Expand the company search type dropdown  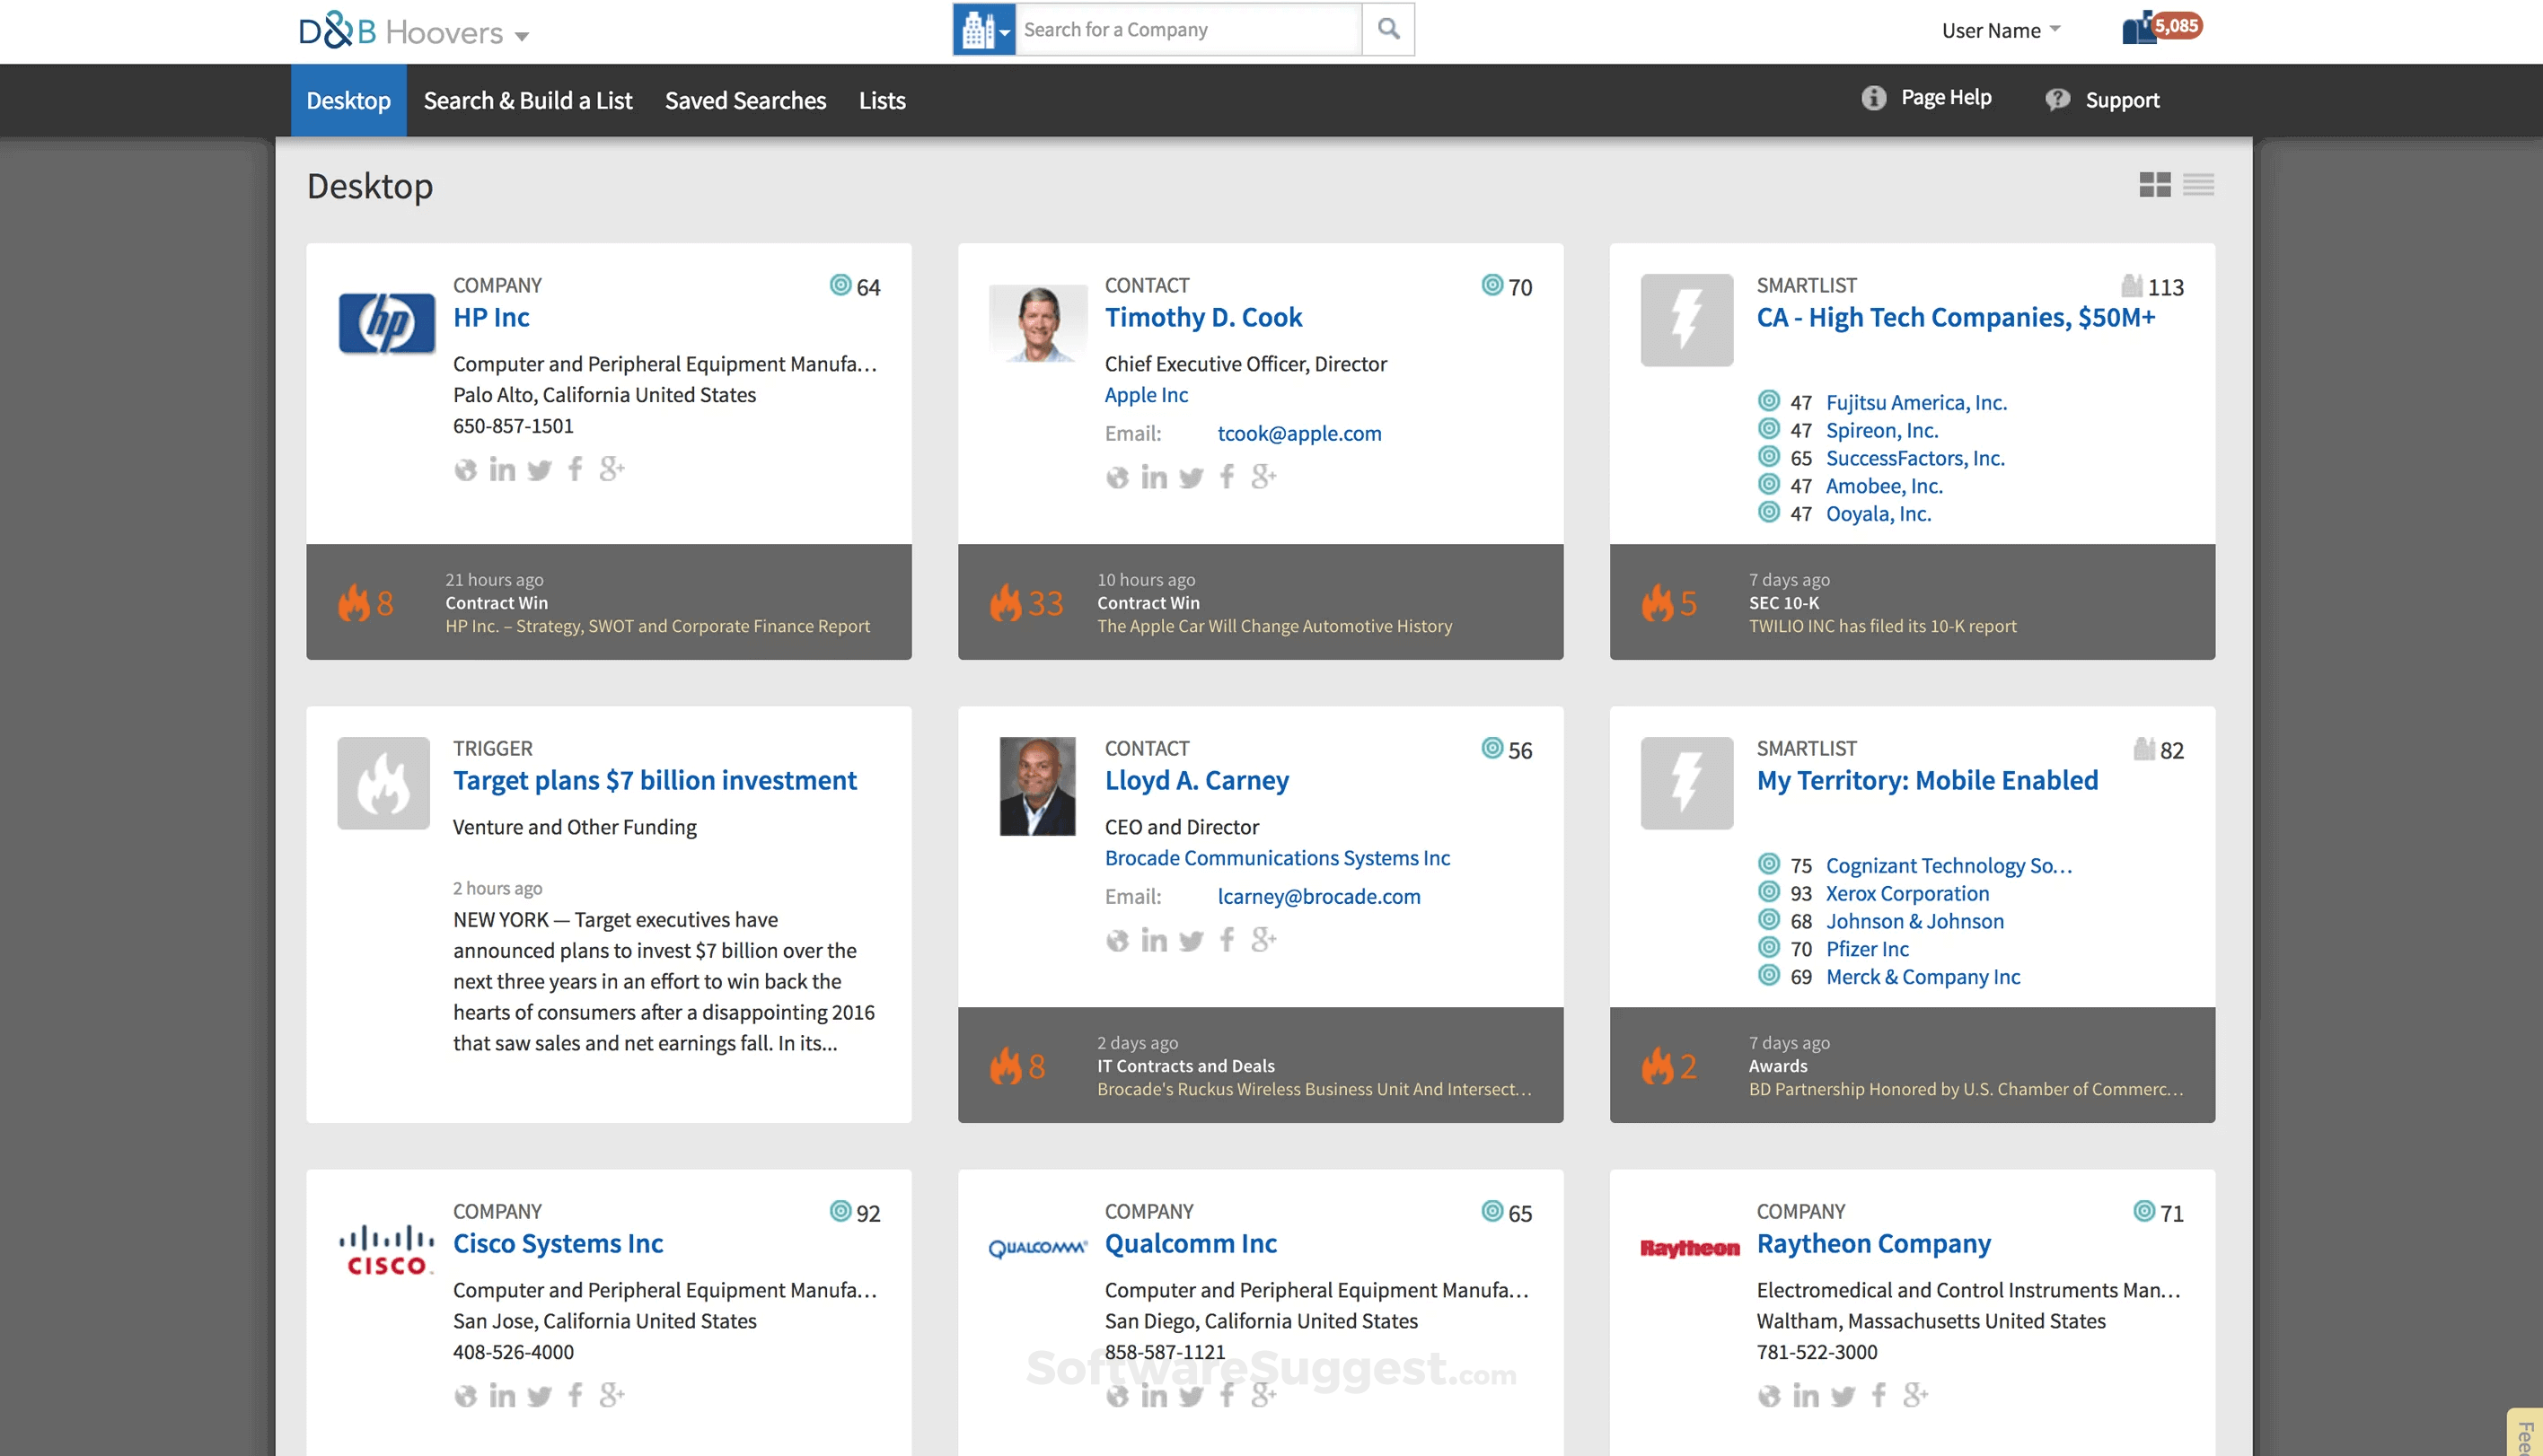[x=984, y=30]
